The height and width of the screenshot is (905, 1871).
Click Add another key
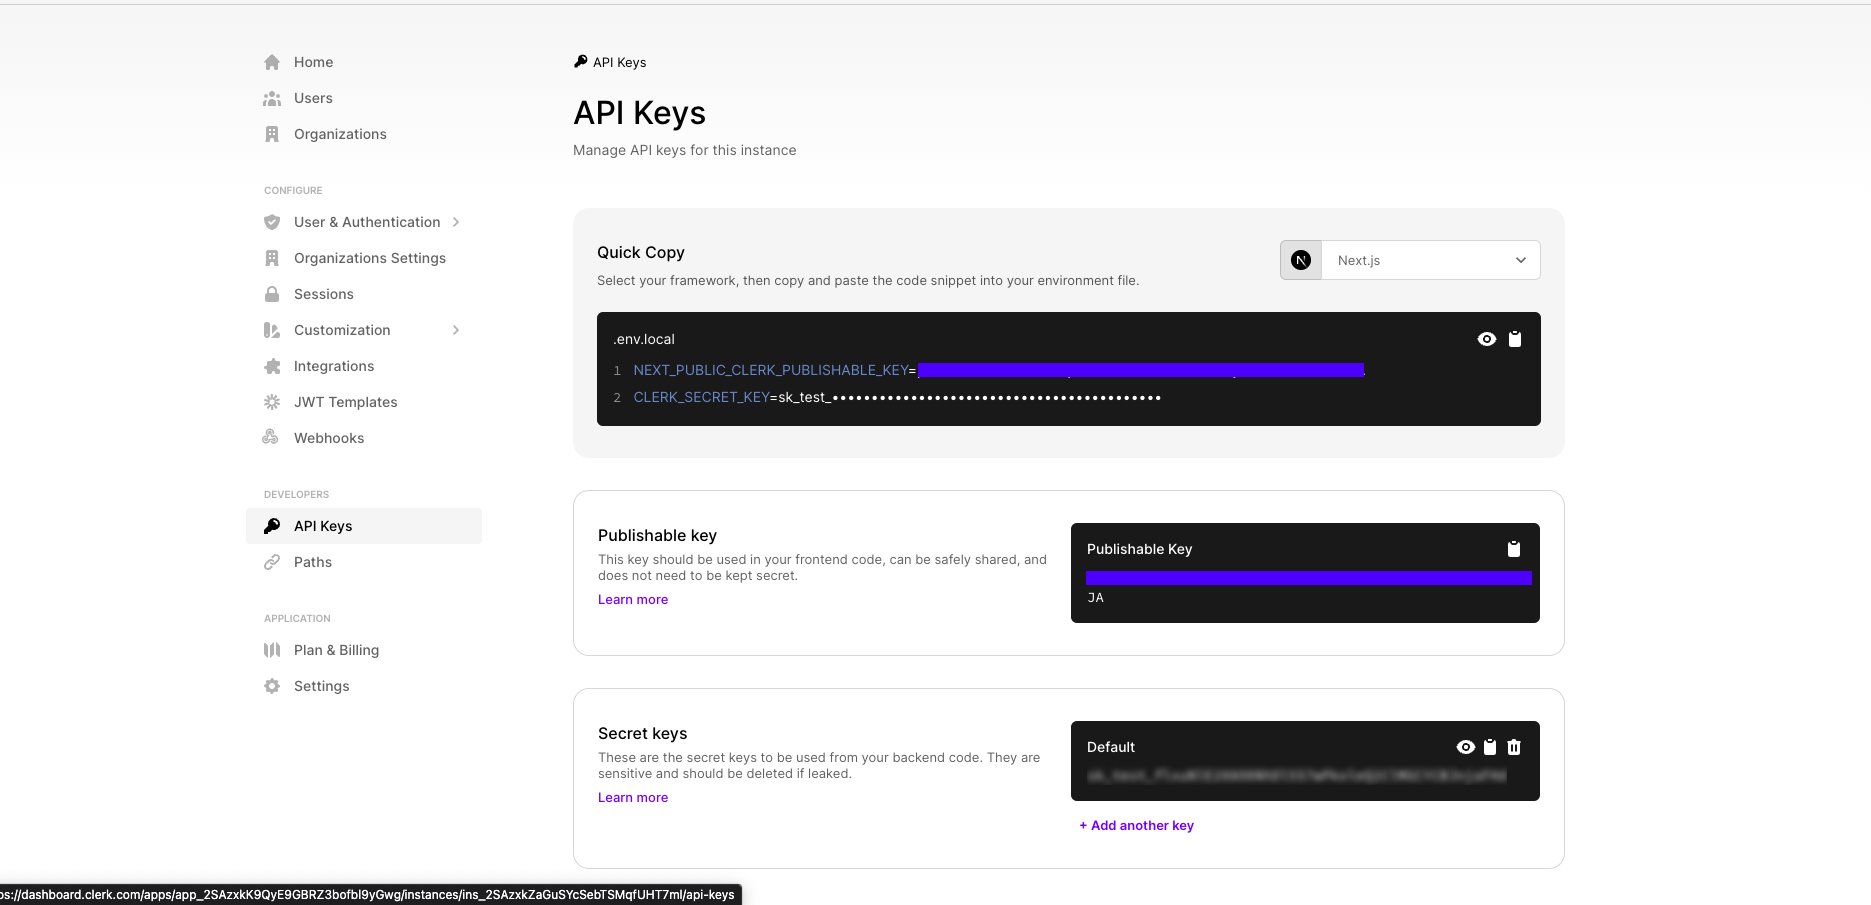[x=1136, y=825]
